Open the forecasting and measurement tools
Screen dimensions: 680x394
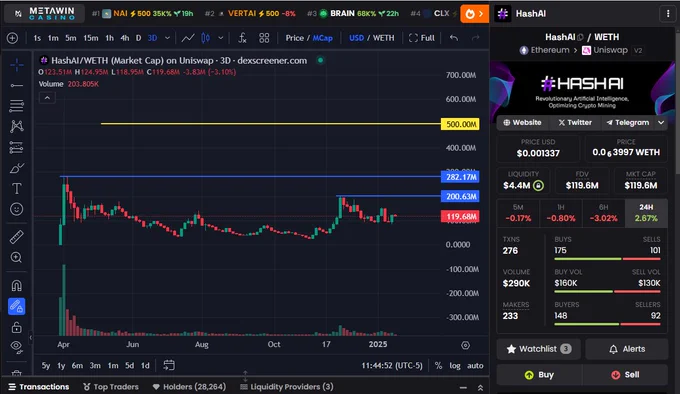pos(16,147)
